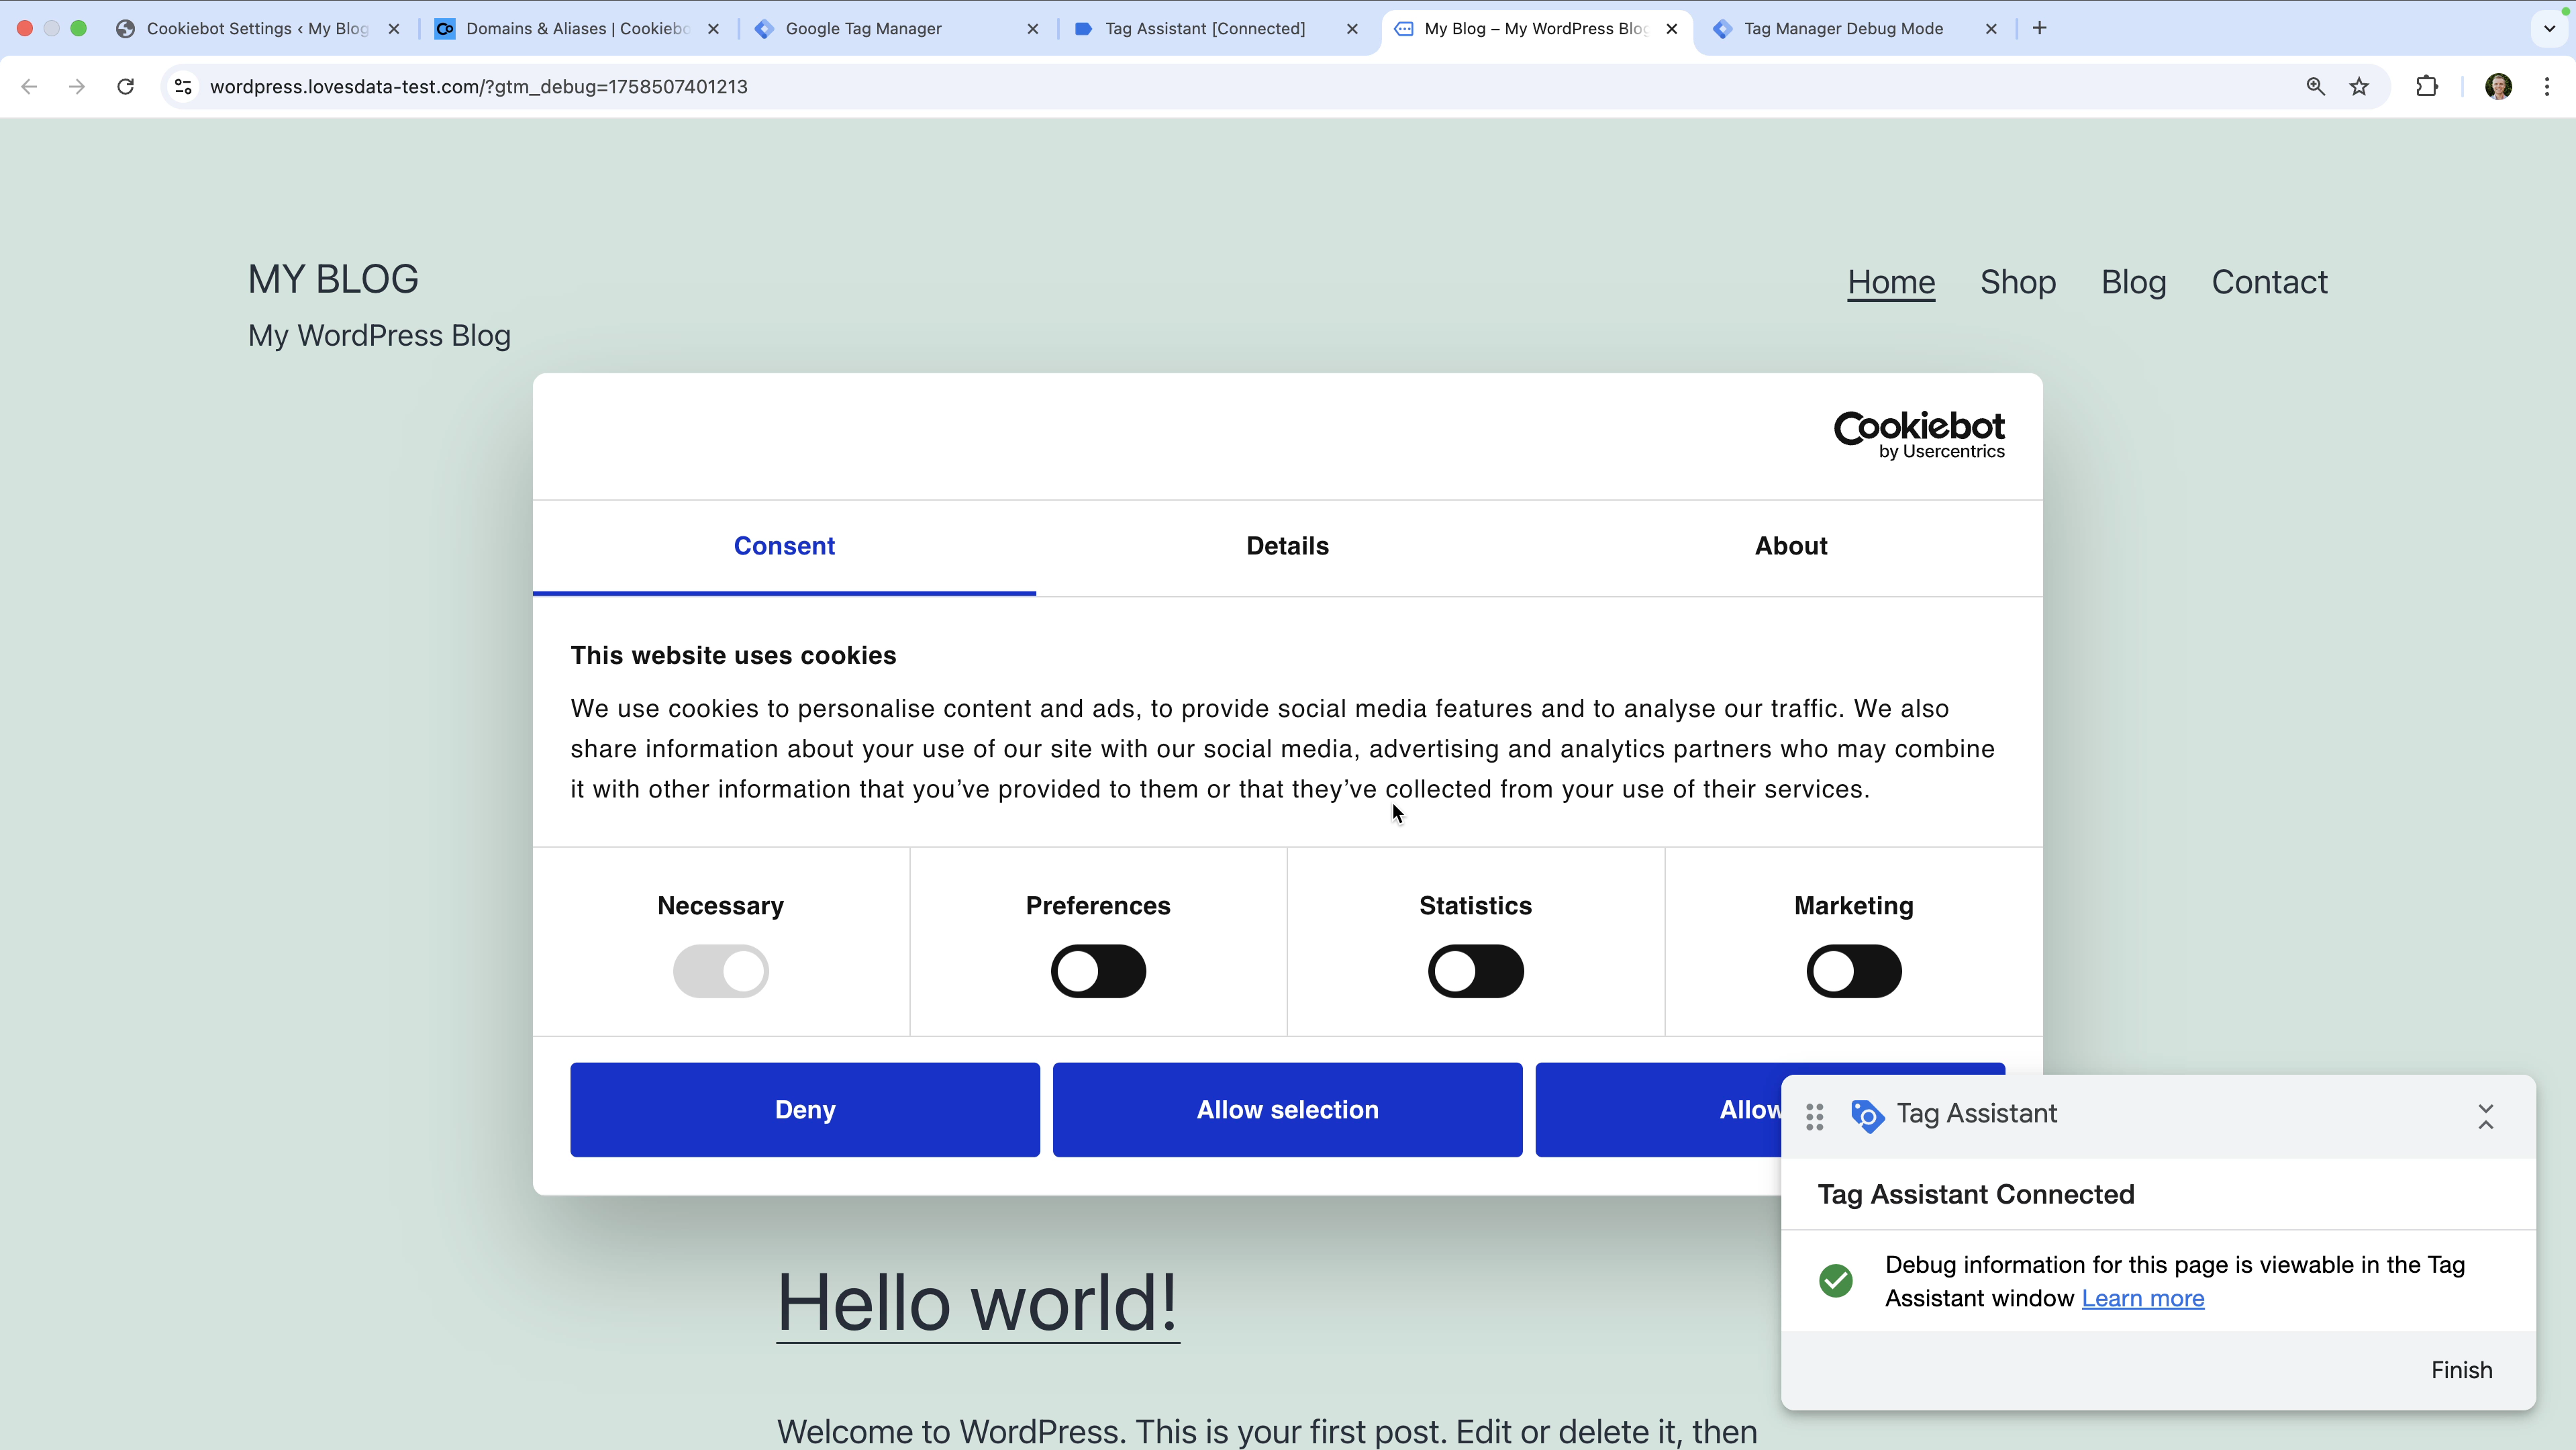Click the Deny cookies button
Viewport: 2576px width, 1450px height.
click(x=804, y=1109)
